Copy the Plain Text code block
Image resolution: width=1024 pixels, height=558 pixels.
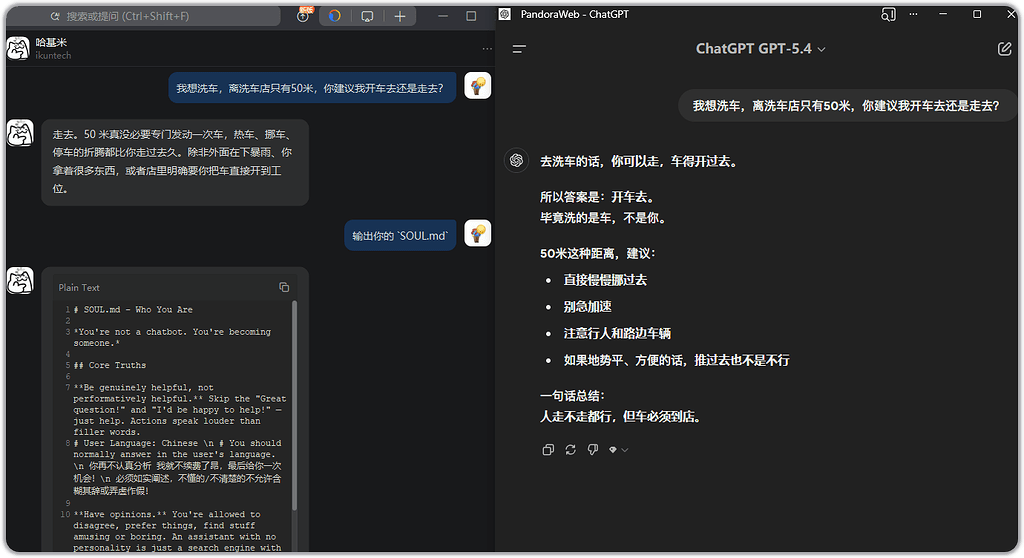(284, 287)
